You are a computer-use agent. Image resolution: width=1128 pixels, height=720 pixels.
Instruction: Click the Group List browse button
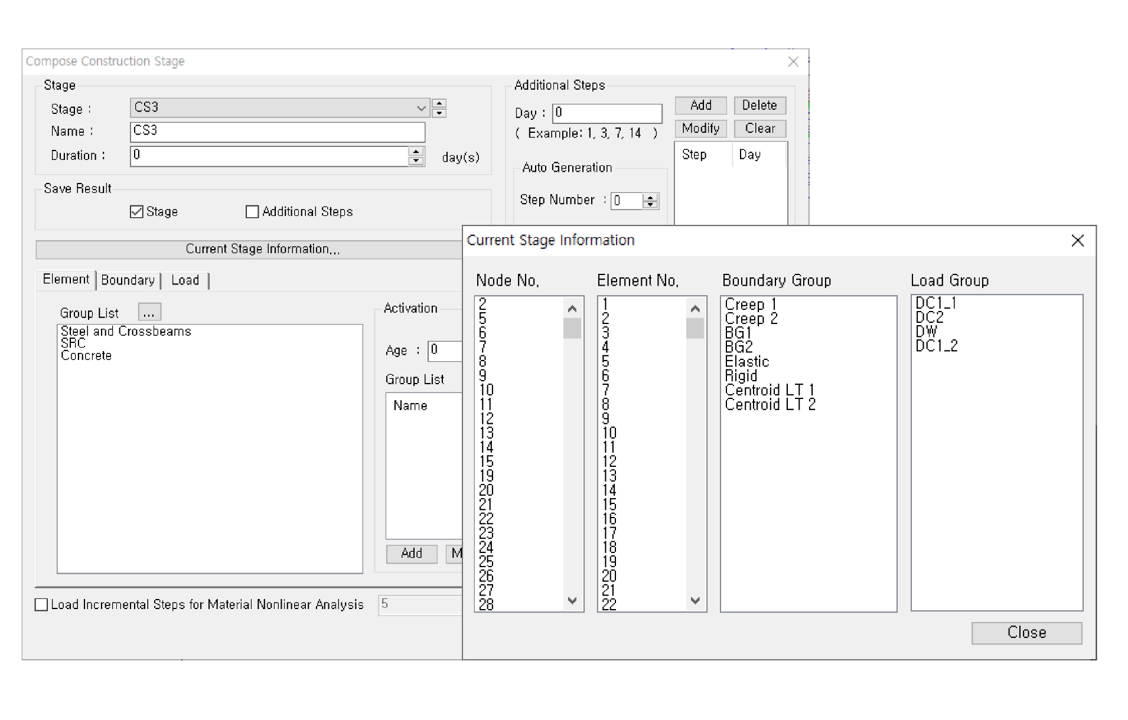tap(147, 312)
